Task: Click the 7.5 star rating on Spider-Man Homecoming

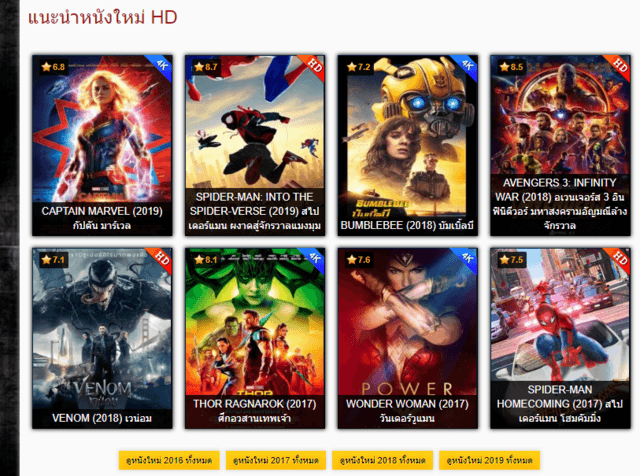Action: point(511,260)
